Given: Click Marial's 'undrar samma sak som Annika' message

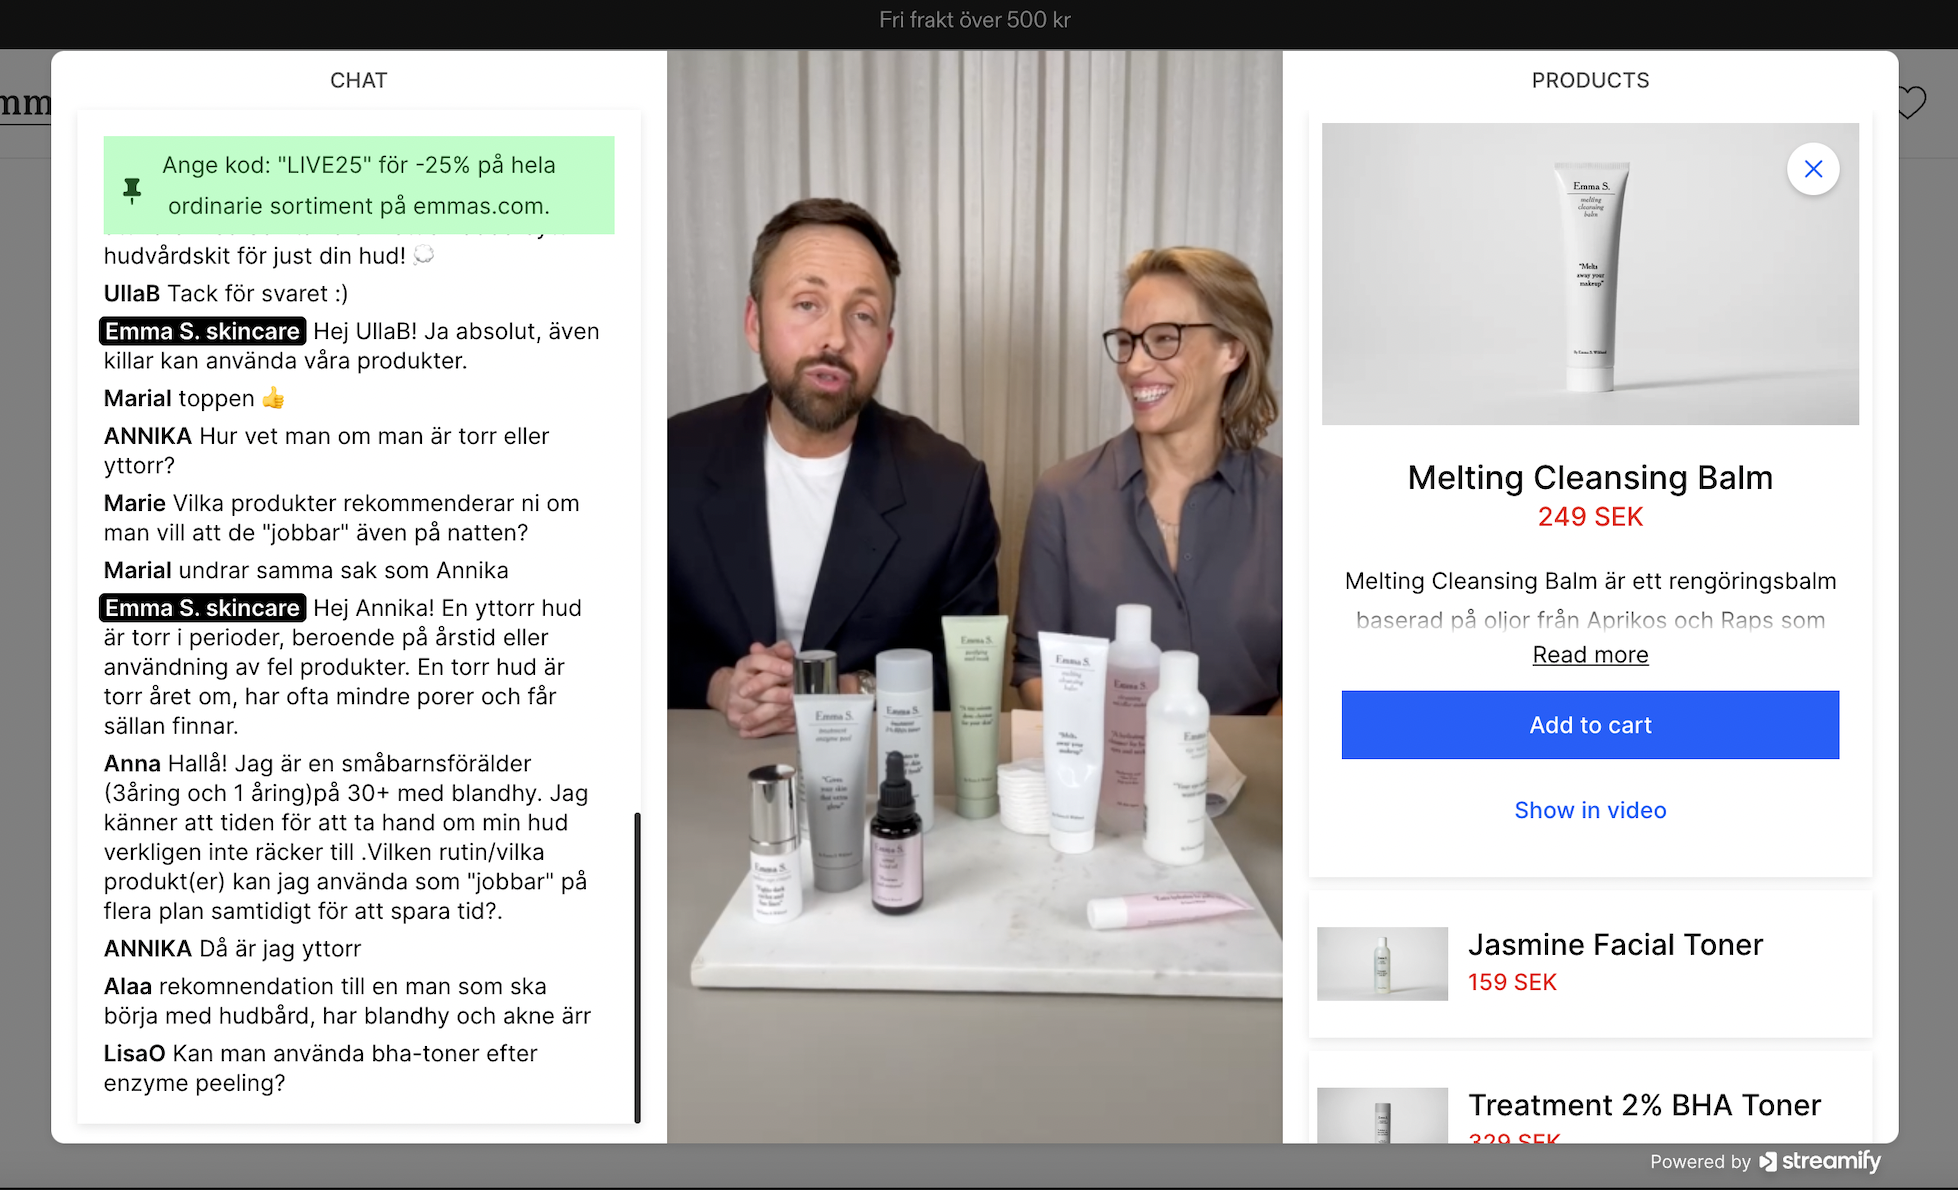Looking at the screenshot, I should [x=306, y=570].
